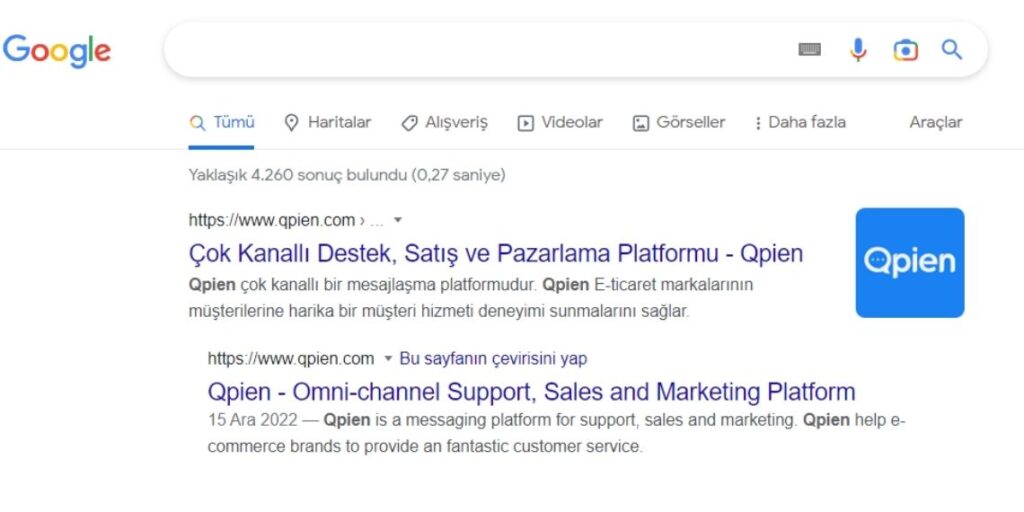Click the Yaklaşık 4.260 sonuç bulundu text
Screen dimensions: 1024x512
click(347, 175)
